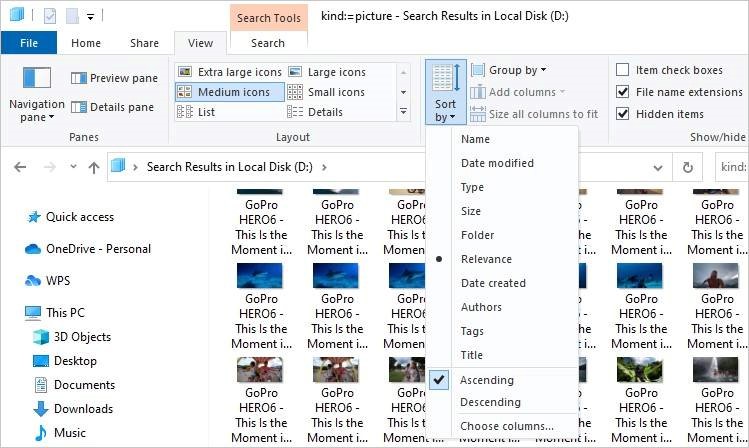
Task: Select Small icons layout
Action: [327, 92]
